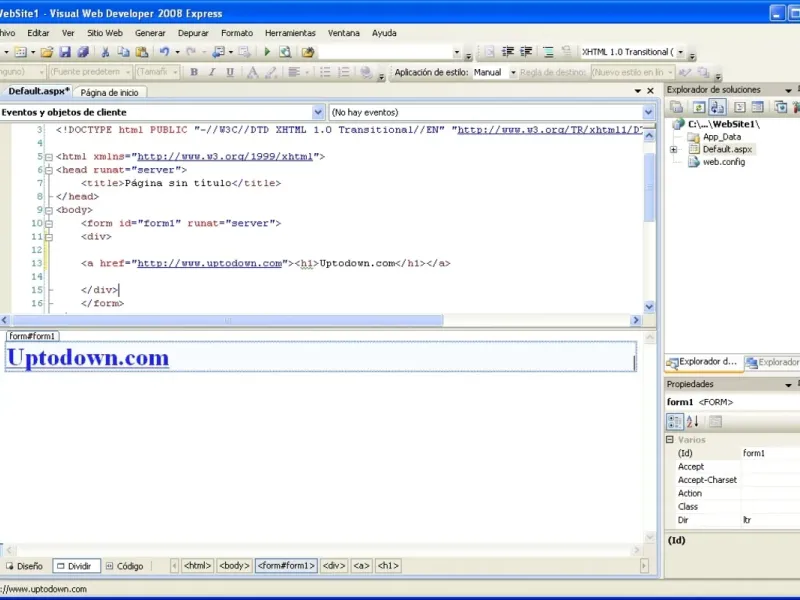
Task: Click Alphabetical sort icon in Properties panel
Action: point(692,421)
